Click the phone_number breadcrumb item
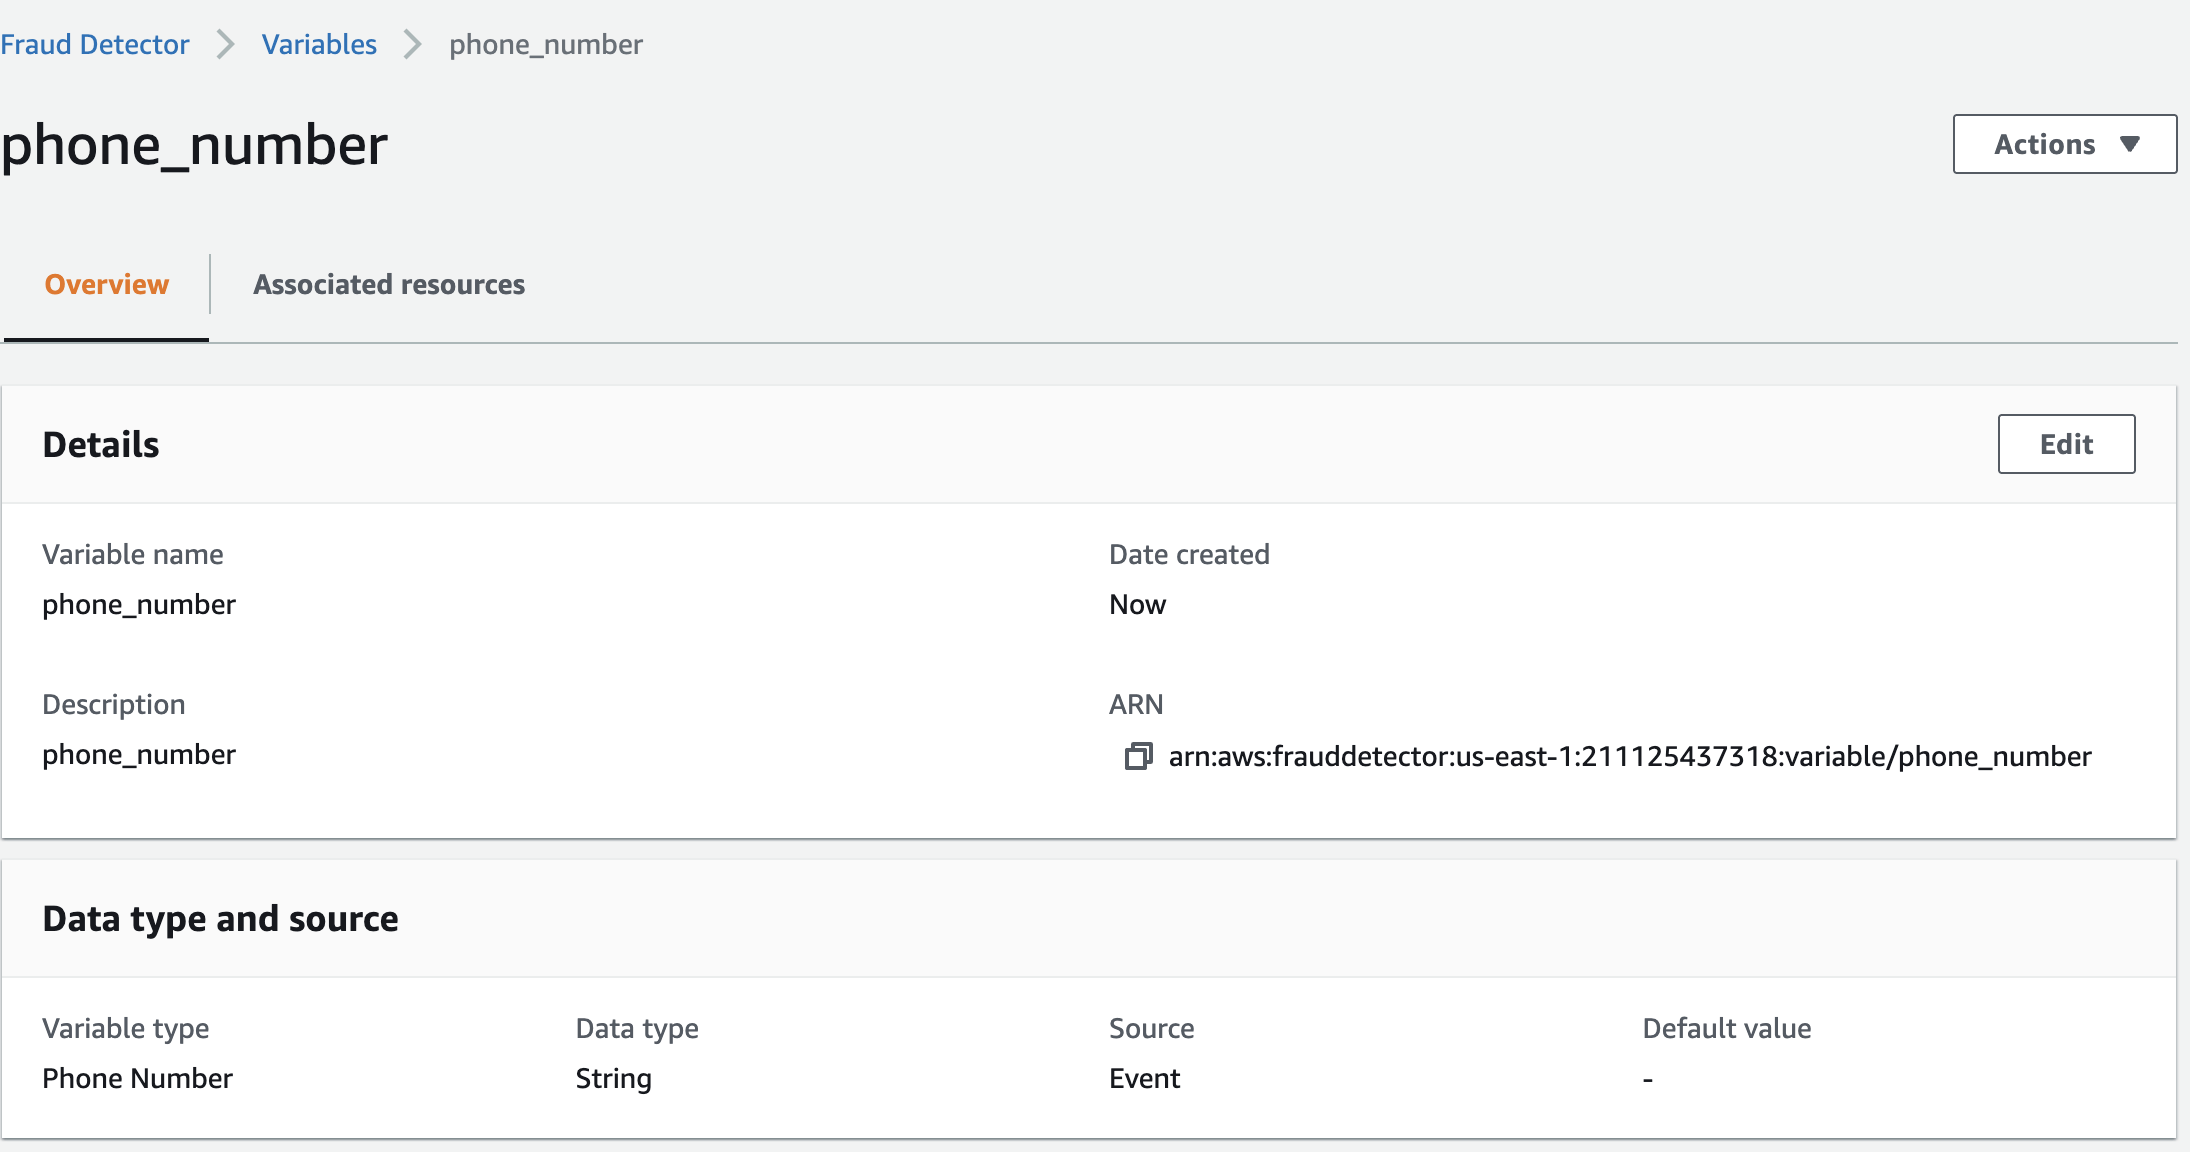 pyautogui.click(x=545, y=44)
